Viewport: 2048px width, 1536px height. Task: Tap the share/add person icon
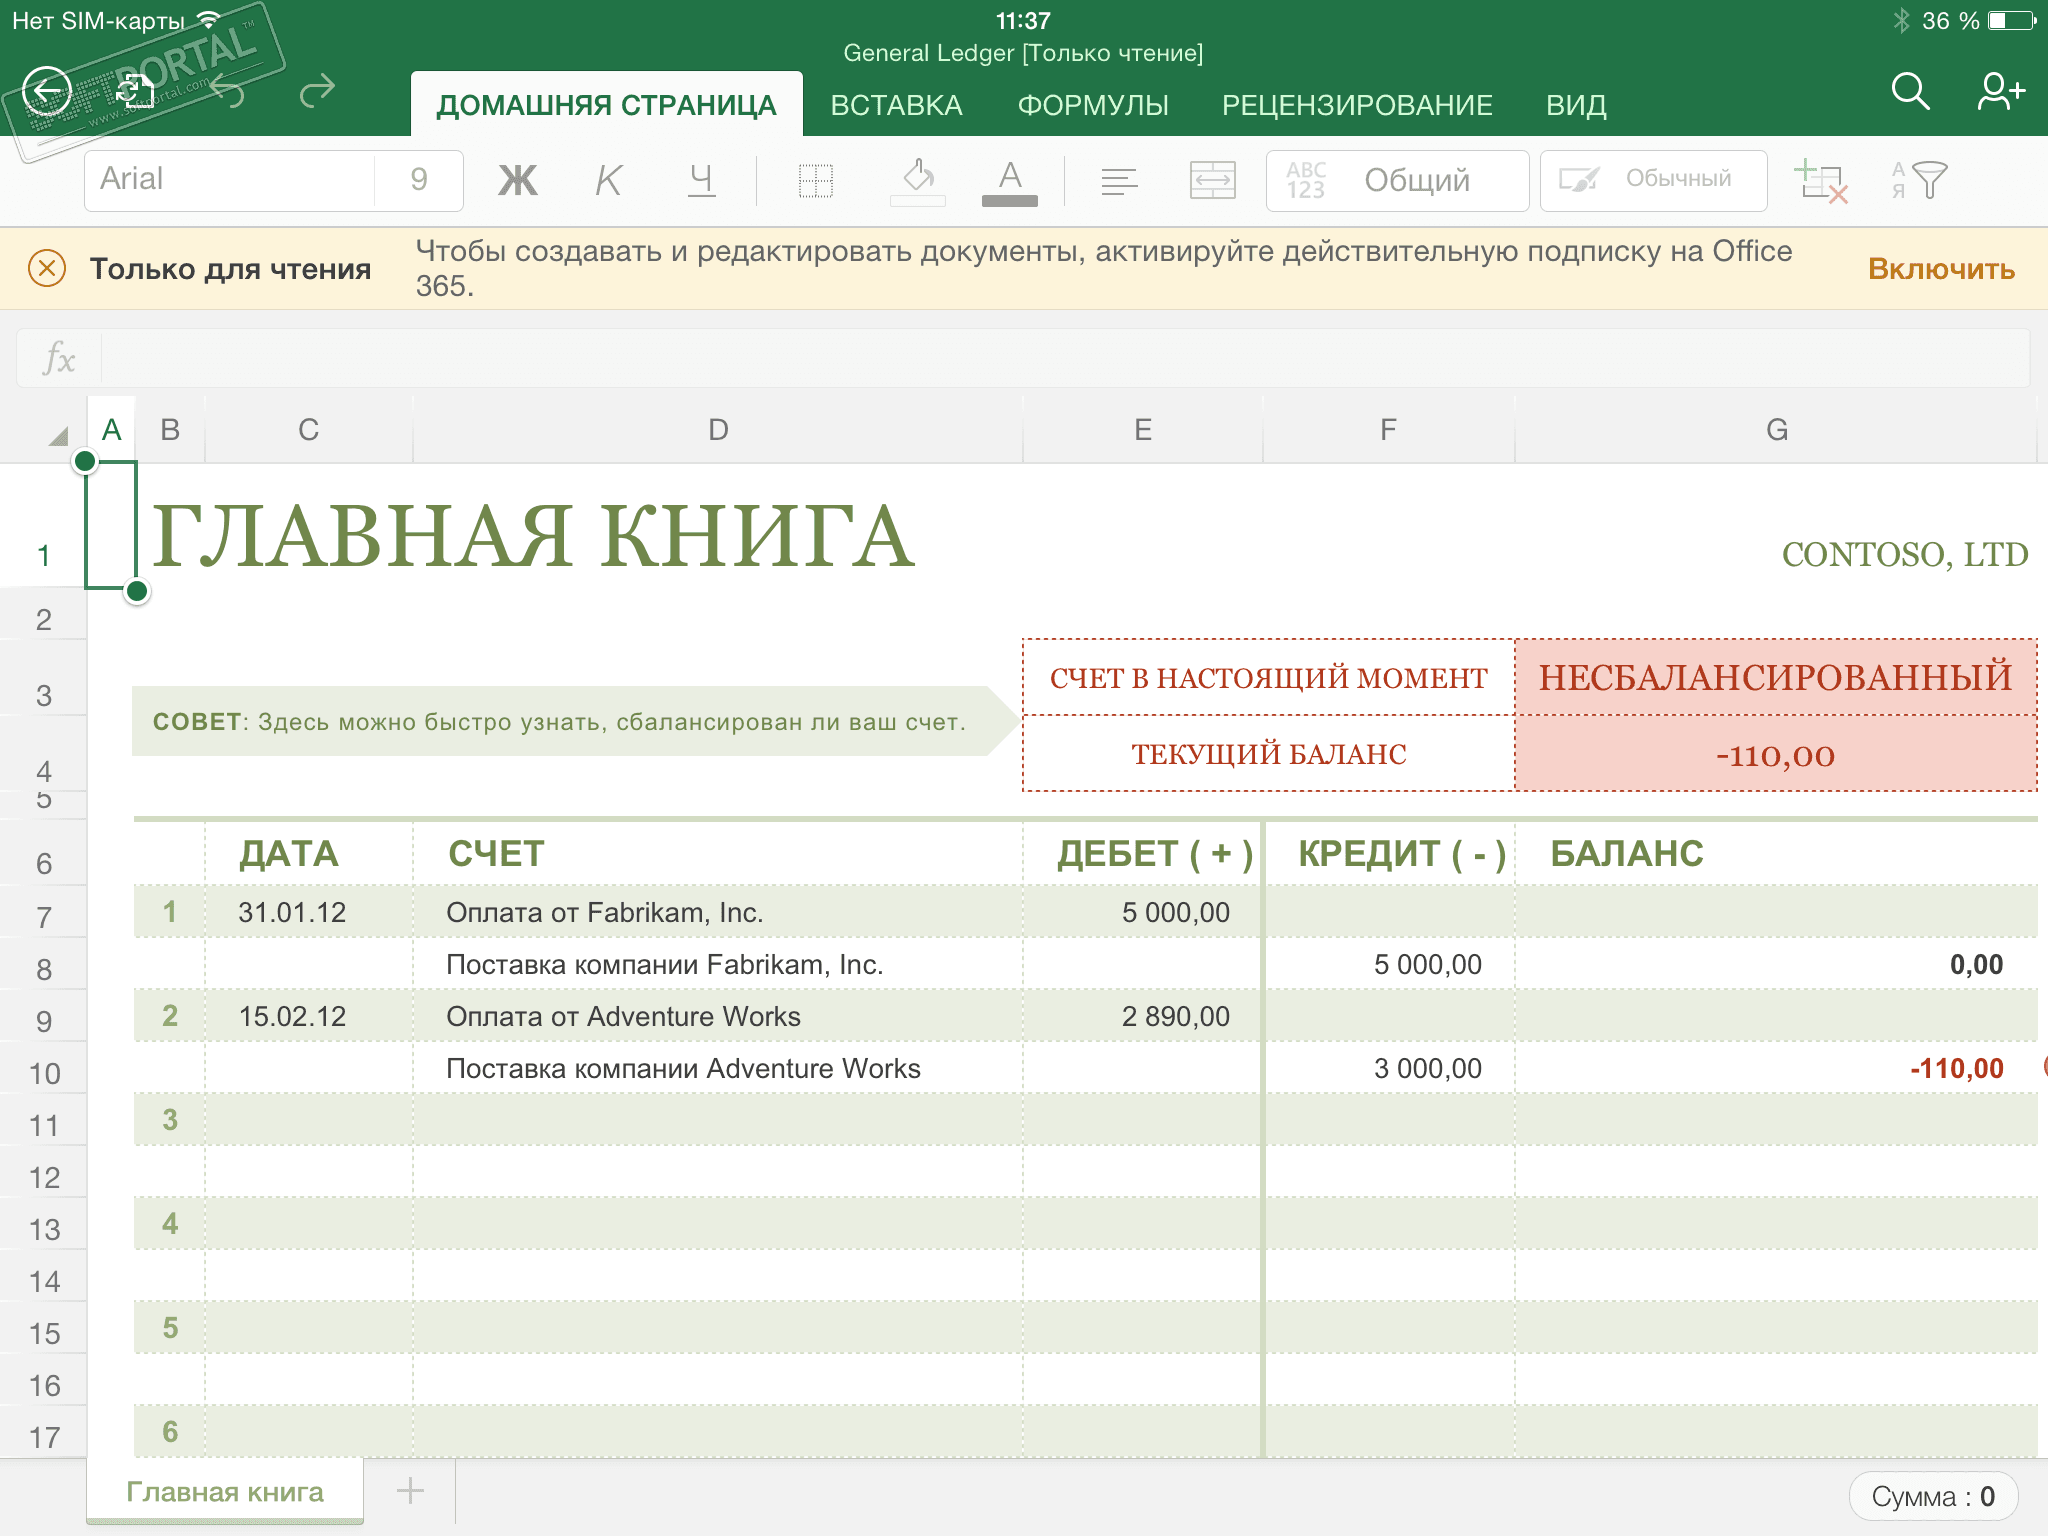(x=2000, y=92)
